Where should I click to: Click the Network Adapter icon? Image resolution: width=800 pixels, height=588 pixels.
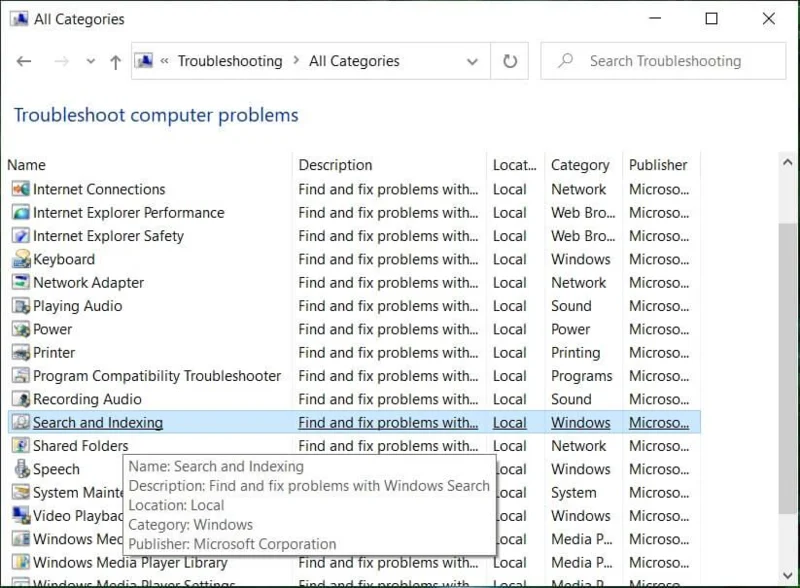click(21, 283)
